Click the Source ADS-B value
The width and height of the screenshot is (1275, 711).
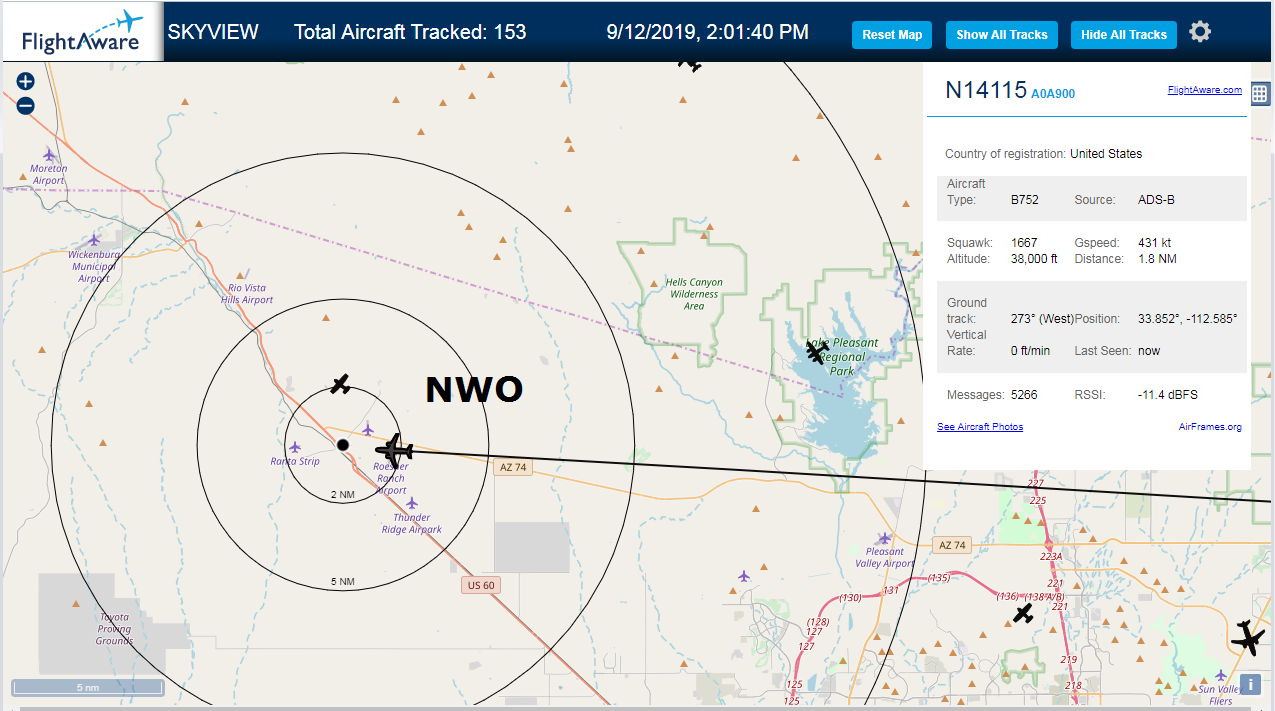click(1156, 200)
